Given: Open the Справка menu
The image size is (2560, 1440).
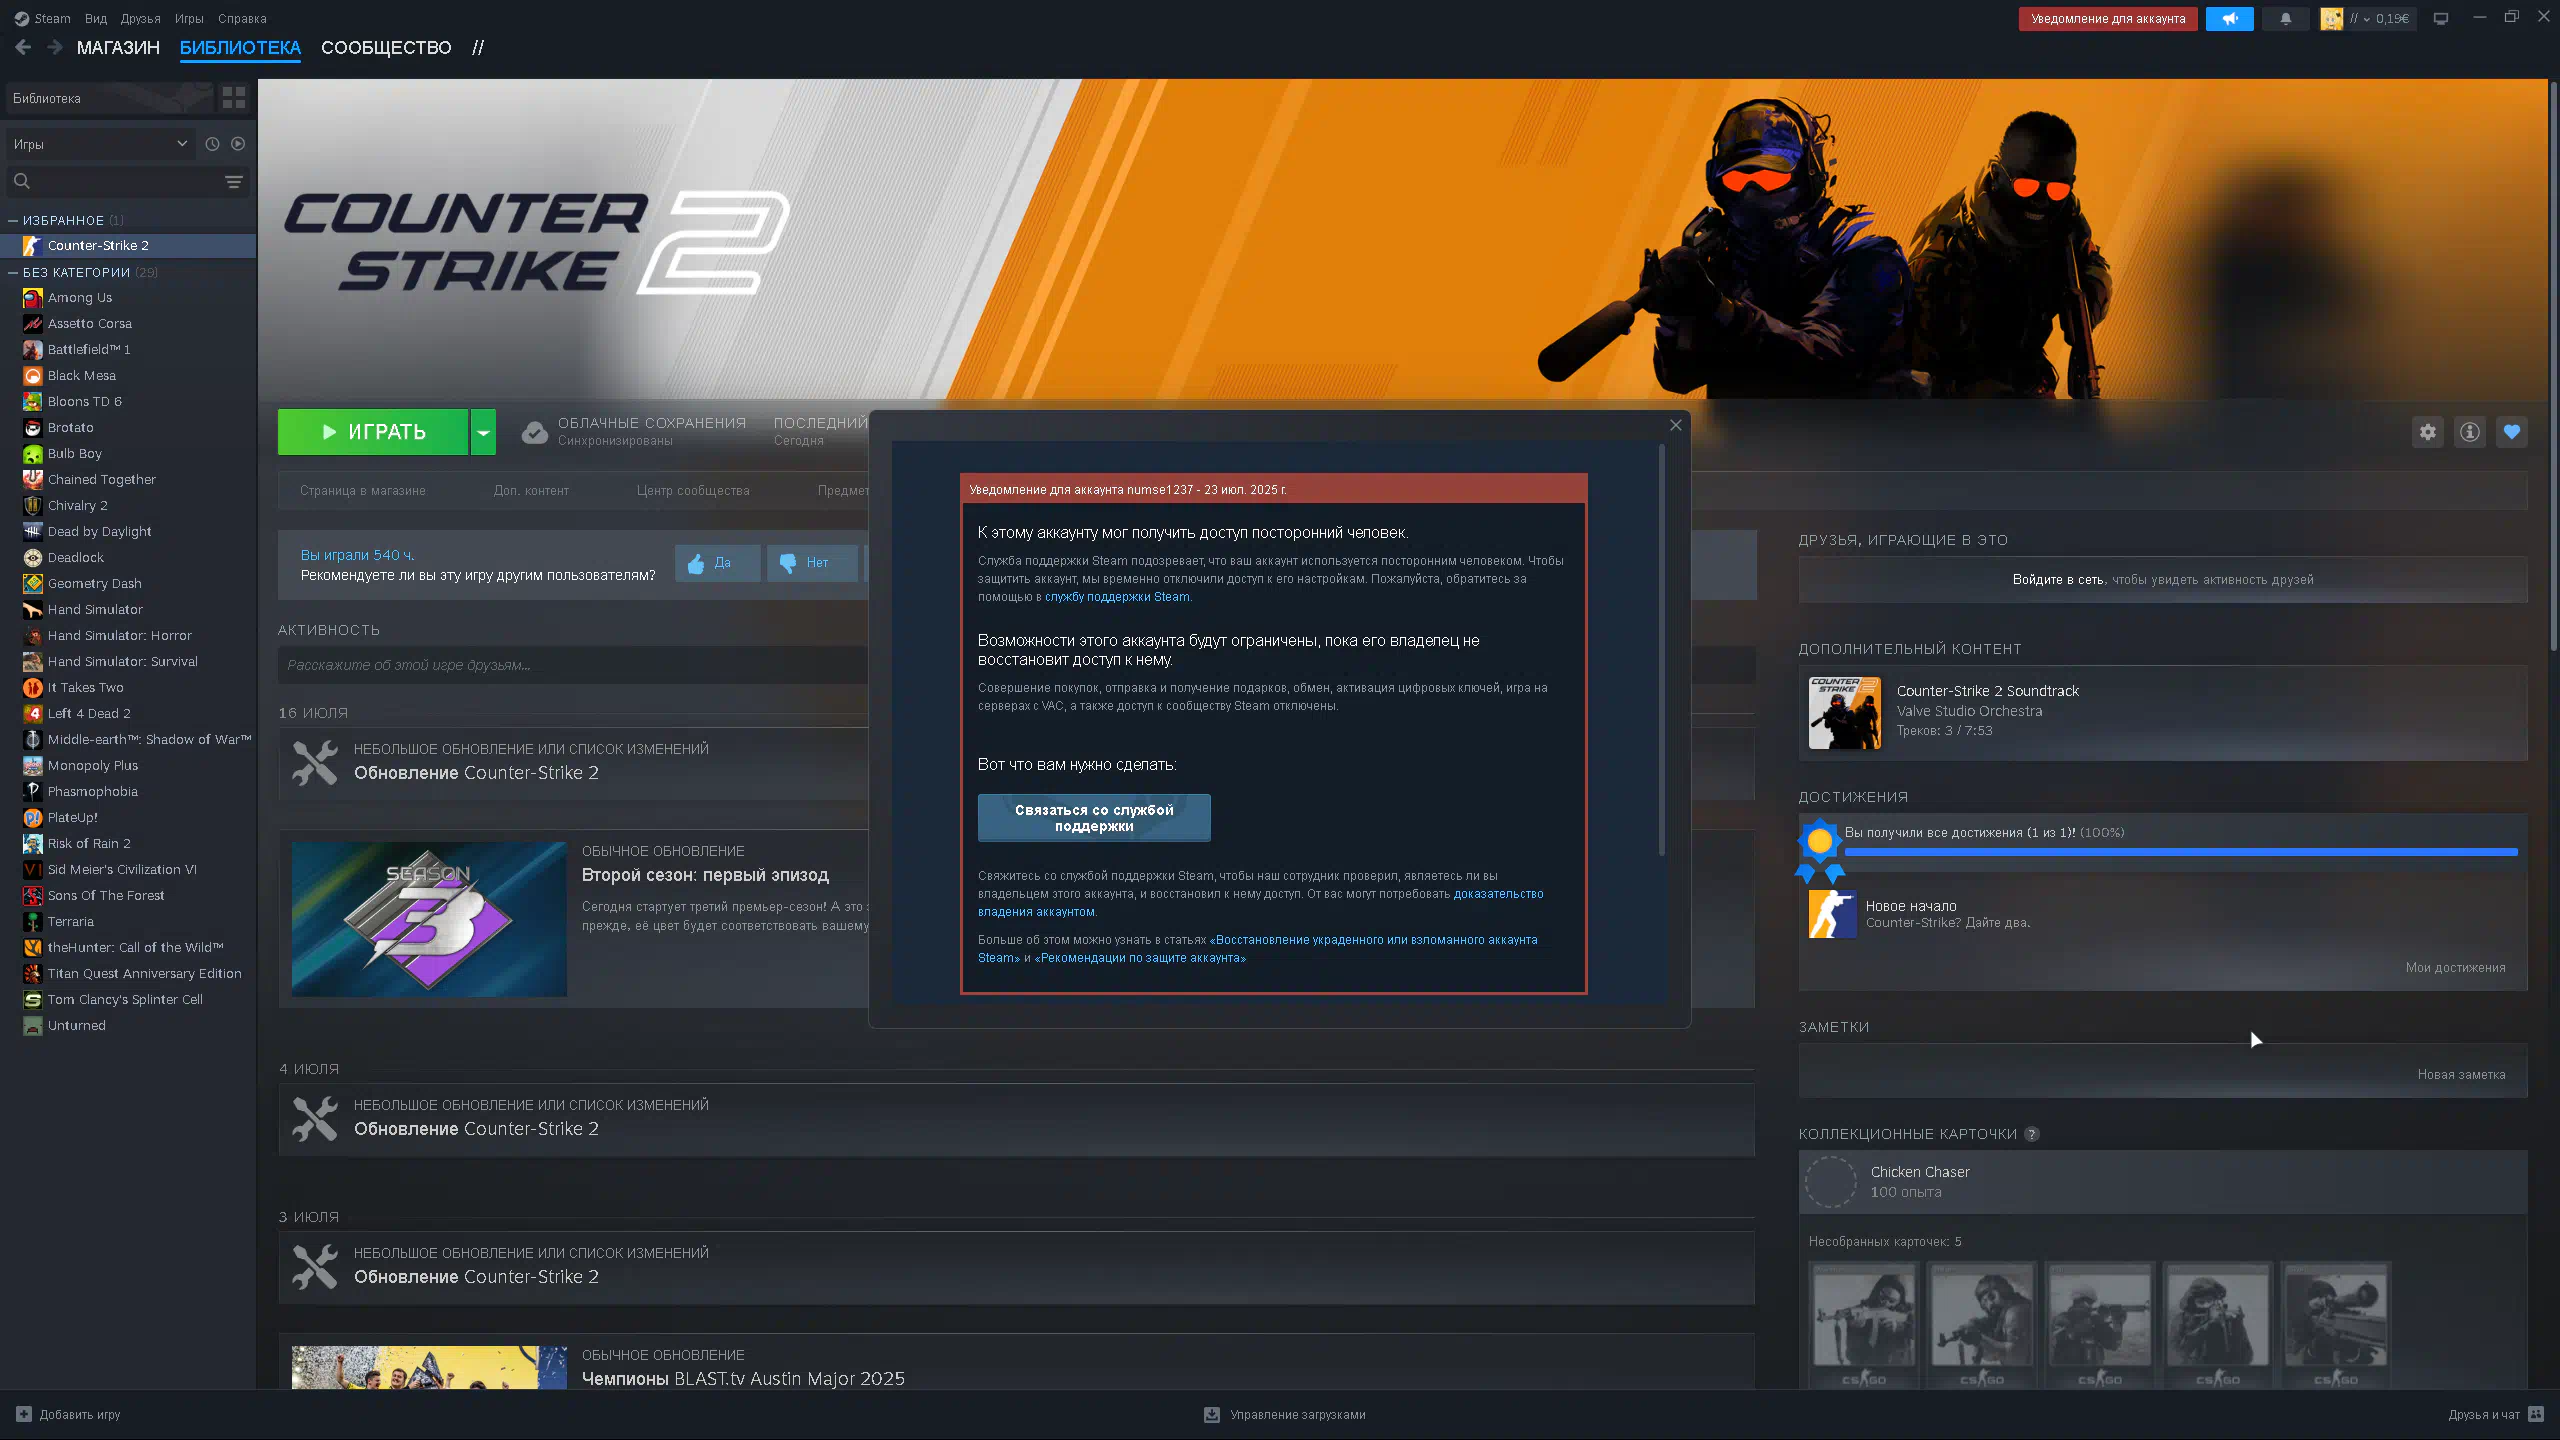Looking at the screenshot, I should point(242,18).
